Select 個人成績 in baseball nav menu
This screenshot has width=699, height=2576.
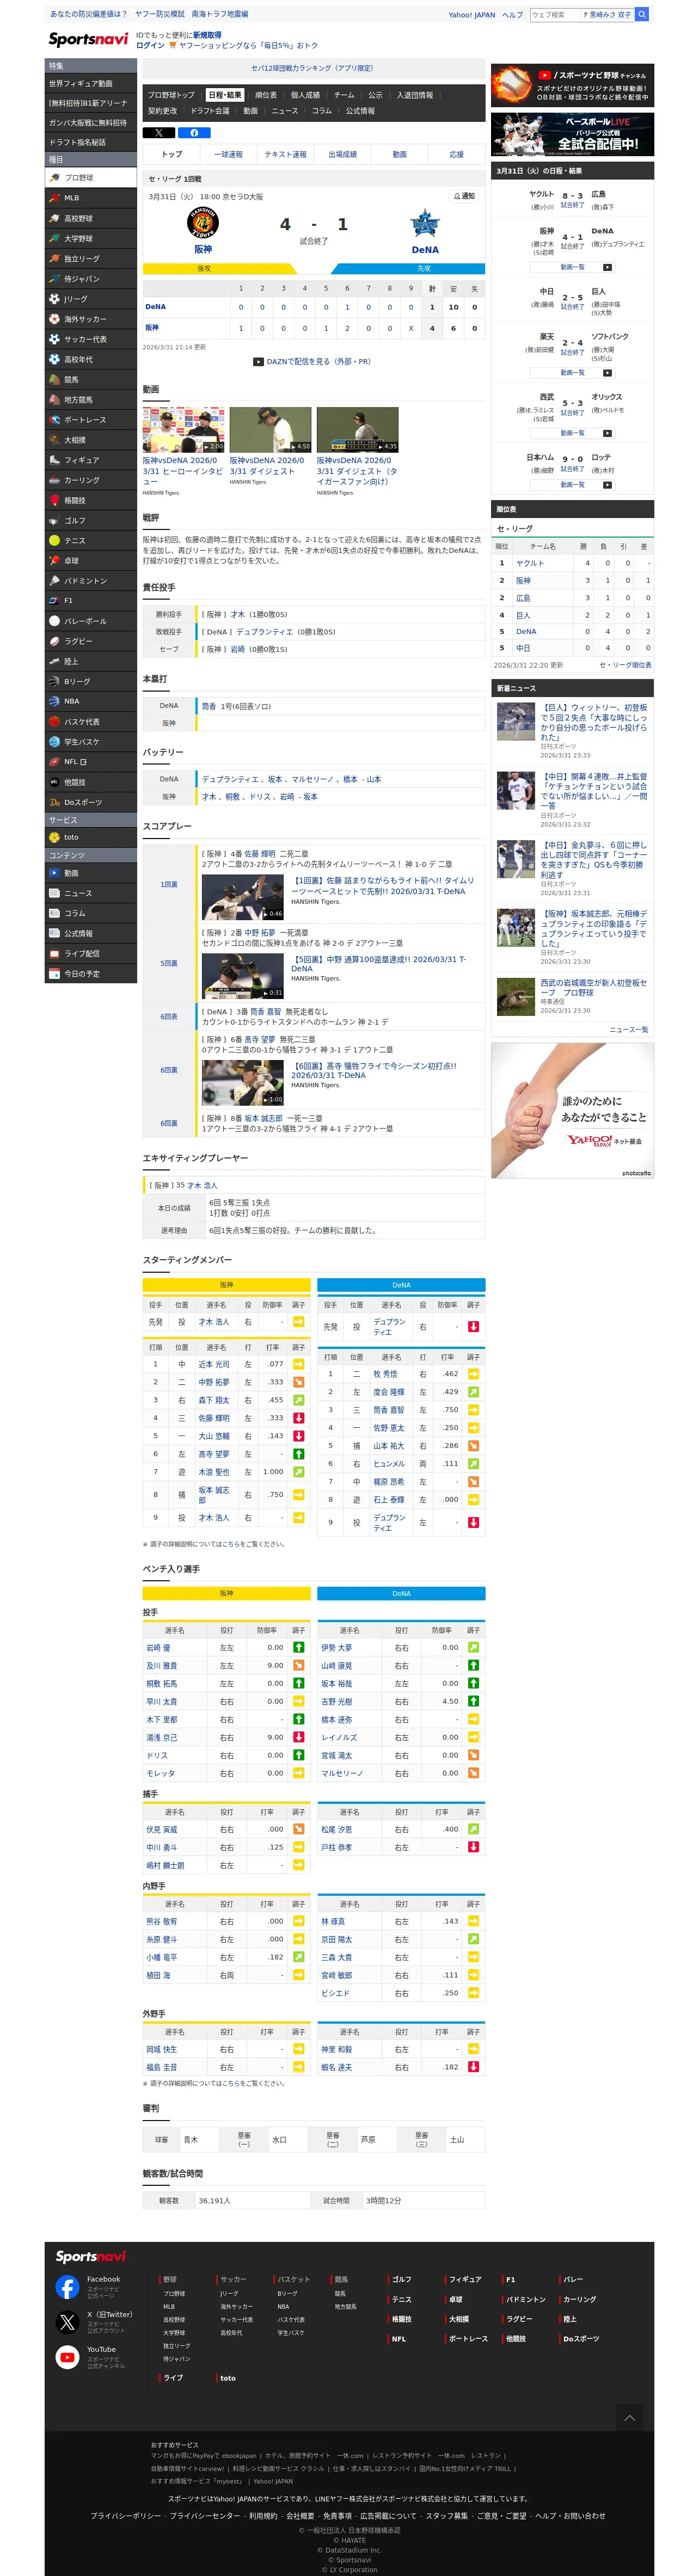305,95
